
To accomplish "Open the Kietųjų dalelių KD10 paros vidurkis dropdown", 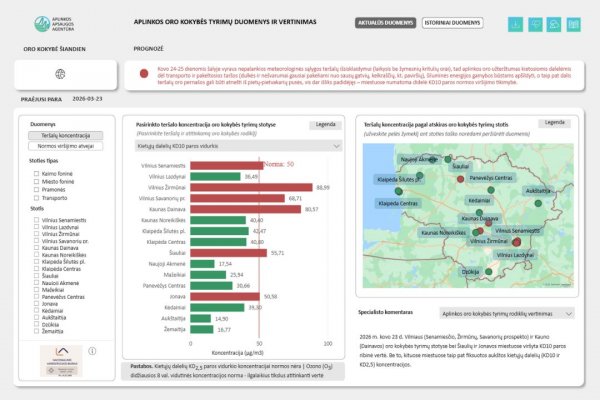I will [238, 146].
